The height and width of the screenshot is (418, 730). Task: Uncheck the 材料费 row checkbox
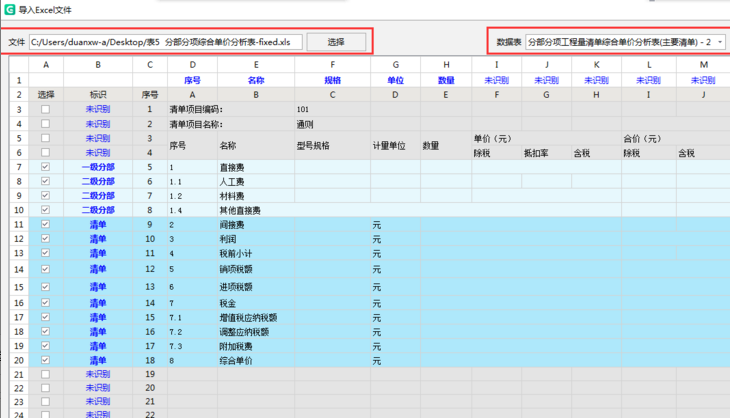[x=45, y=196]
